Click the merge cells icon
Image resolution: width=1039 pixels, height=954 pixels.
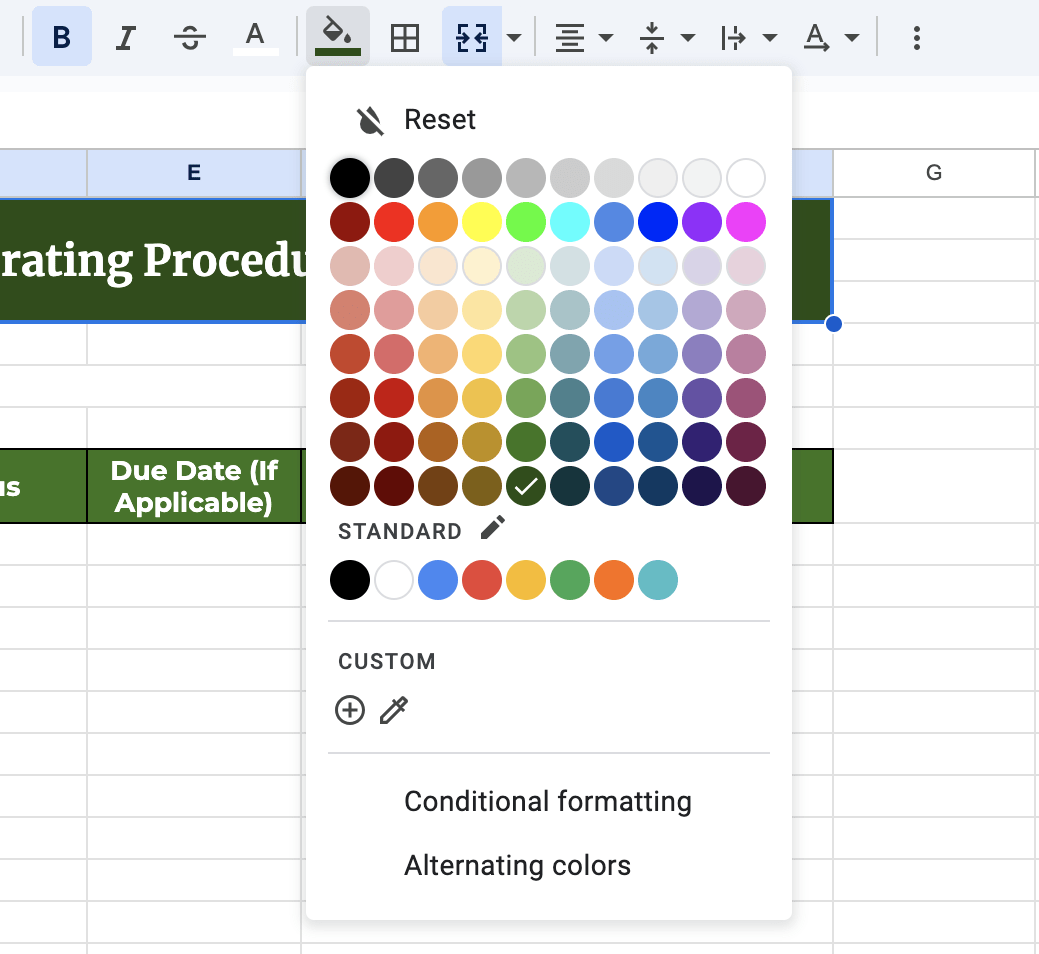pyautogui.click(x=471, y=38)
